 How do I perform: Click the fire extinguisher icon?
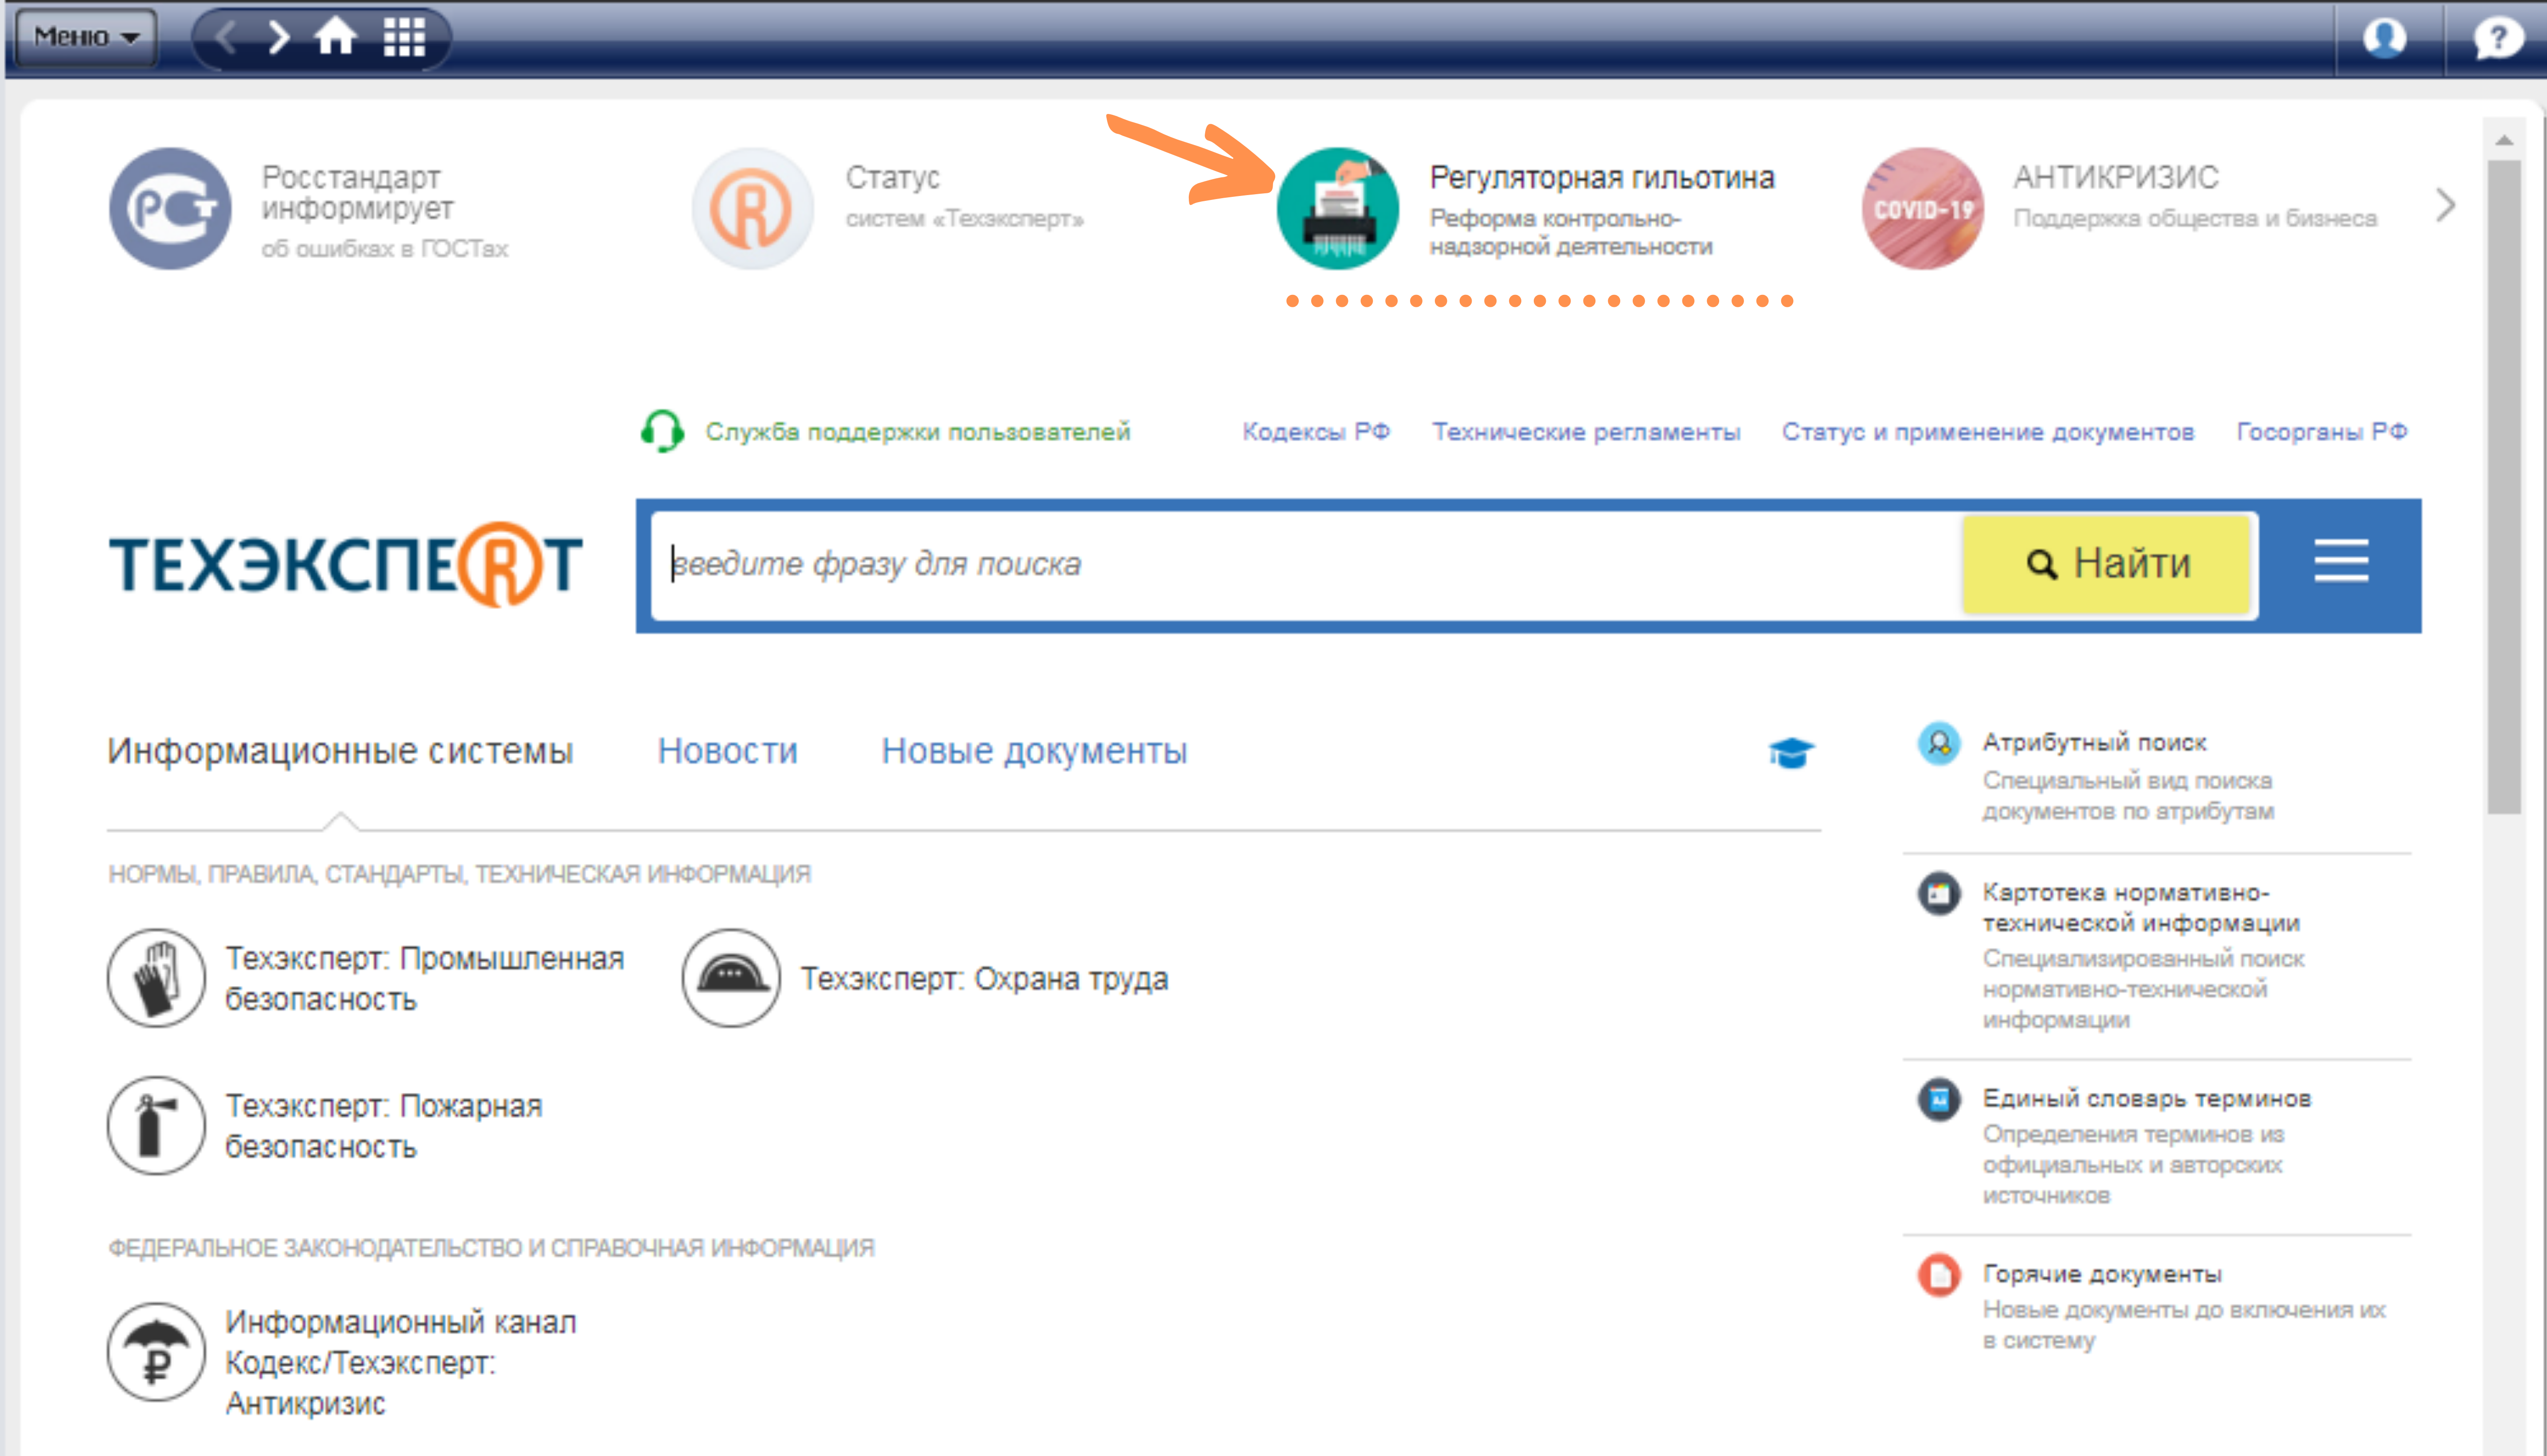click(x=156, y=1125)
